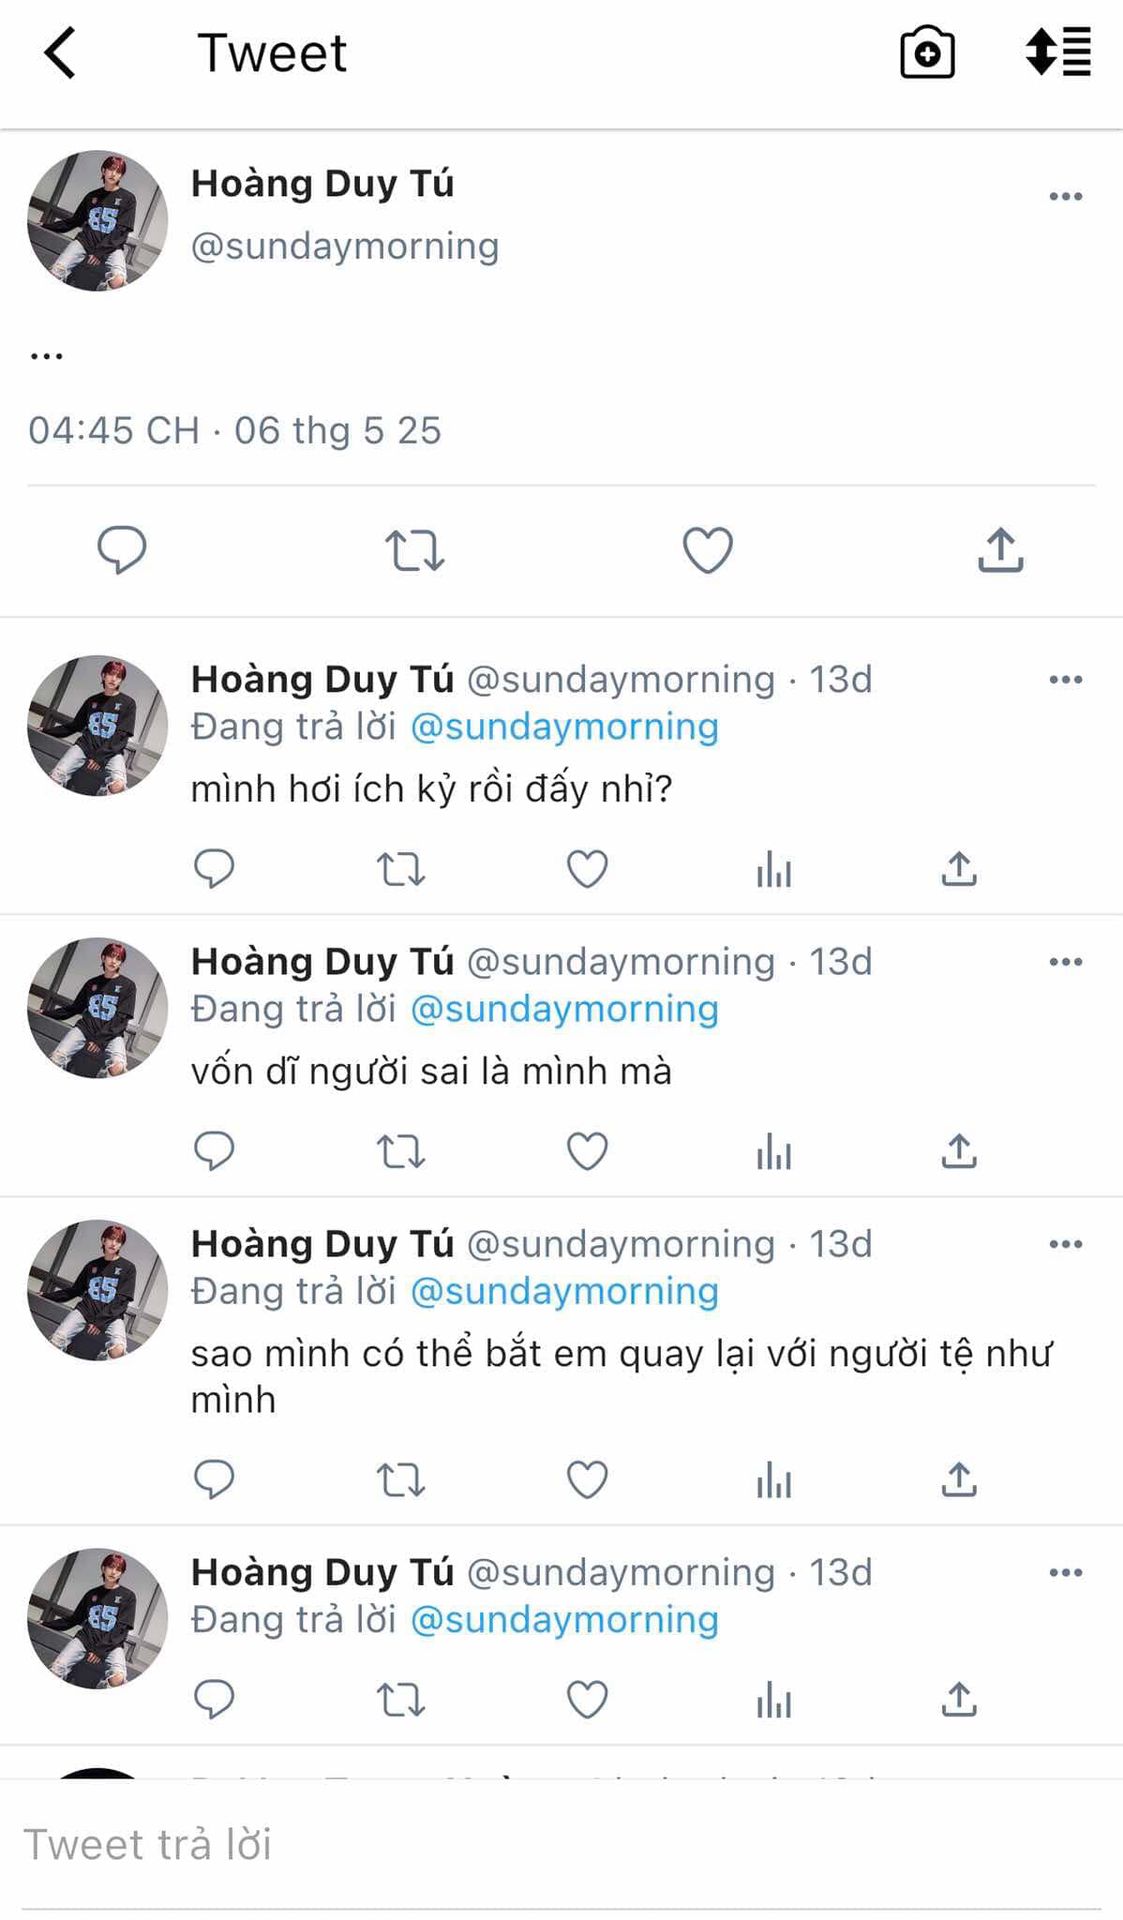Open Hoàng Duy Tú's name on main tweet
This screenshot has height=1920, width=1123.
point(322,184)
